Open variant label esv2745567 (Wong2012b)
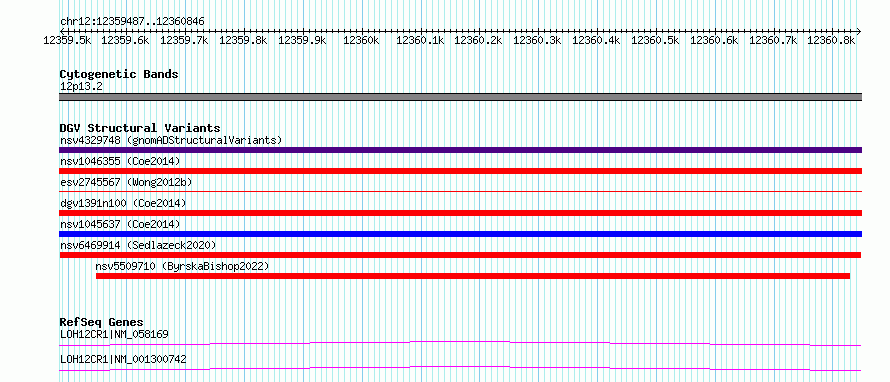890x382 pixels. tap(126, 182)
